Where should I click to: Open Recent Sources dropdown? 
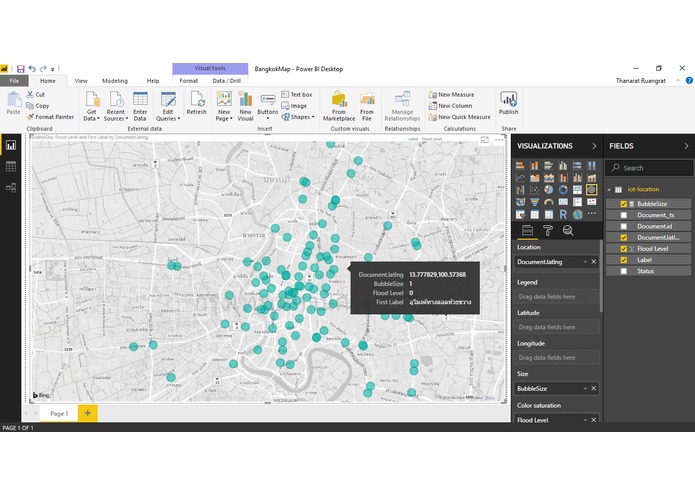[x=116, y=106]
